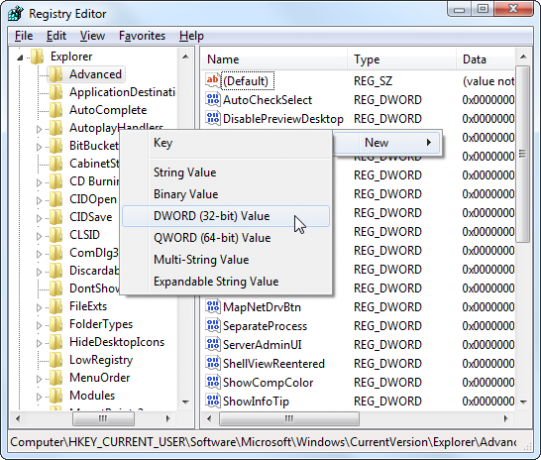Viewport: 541px width, 460px height.
Task: Click the Registry Editor title bar icon
Action: [x=16, y=14]
